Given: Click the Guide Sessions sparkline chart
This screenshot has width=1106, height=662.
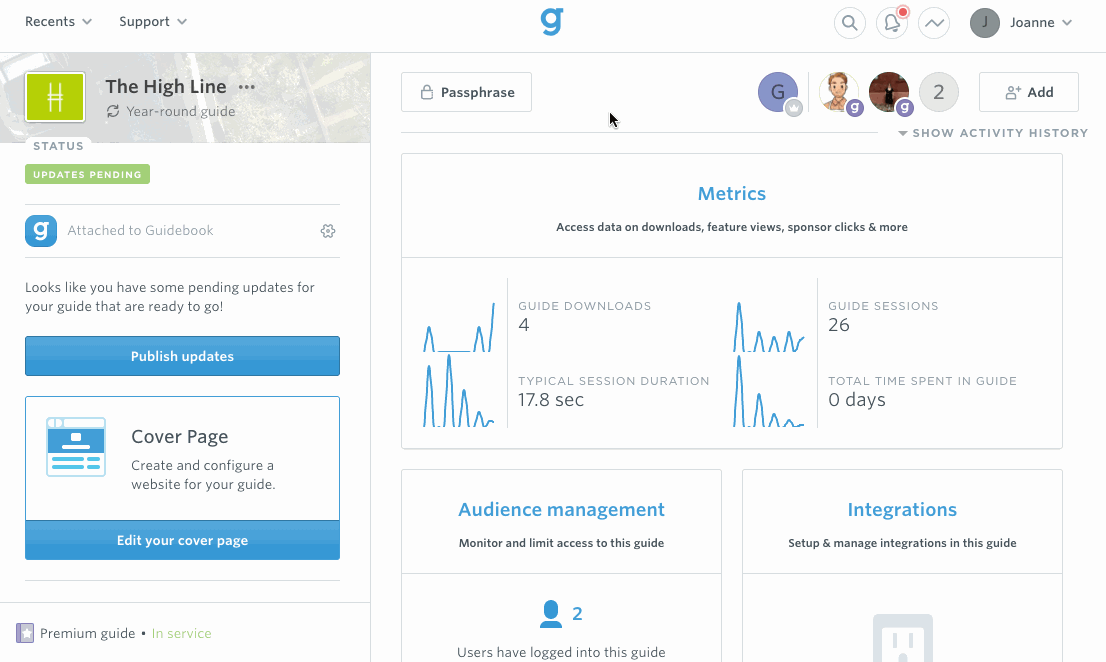Looking at the screenshot, I should coord(769,327).
